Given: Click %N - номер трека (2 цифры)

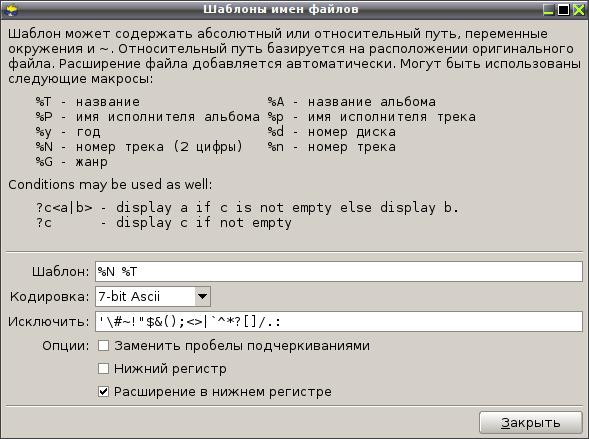Looking at the screenshot, I should (x=139, y=147).
